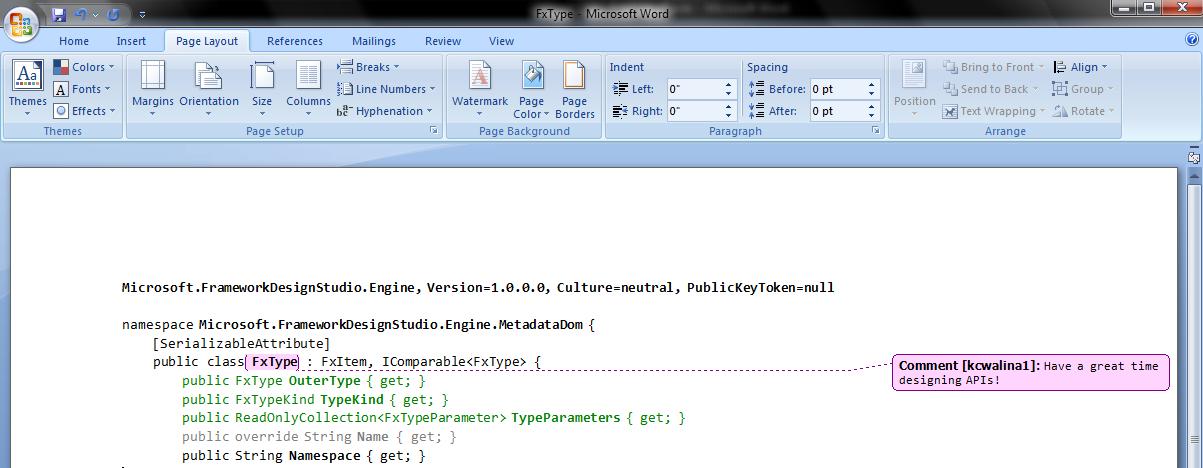Increase the Spacing Before value
The image size is (1203, 468).
click(872, 85)
